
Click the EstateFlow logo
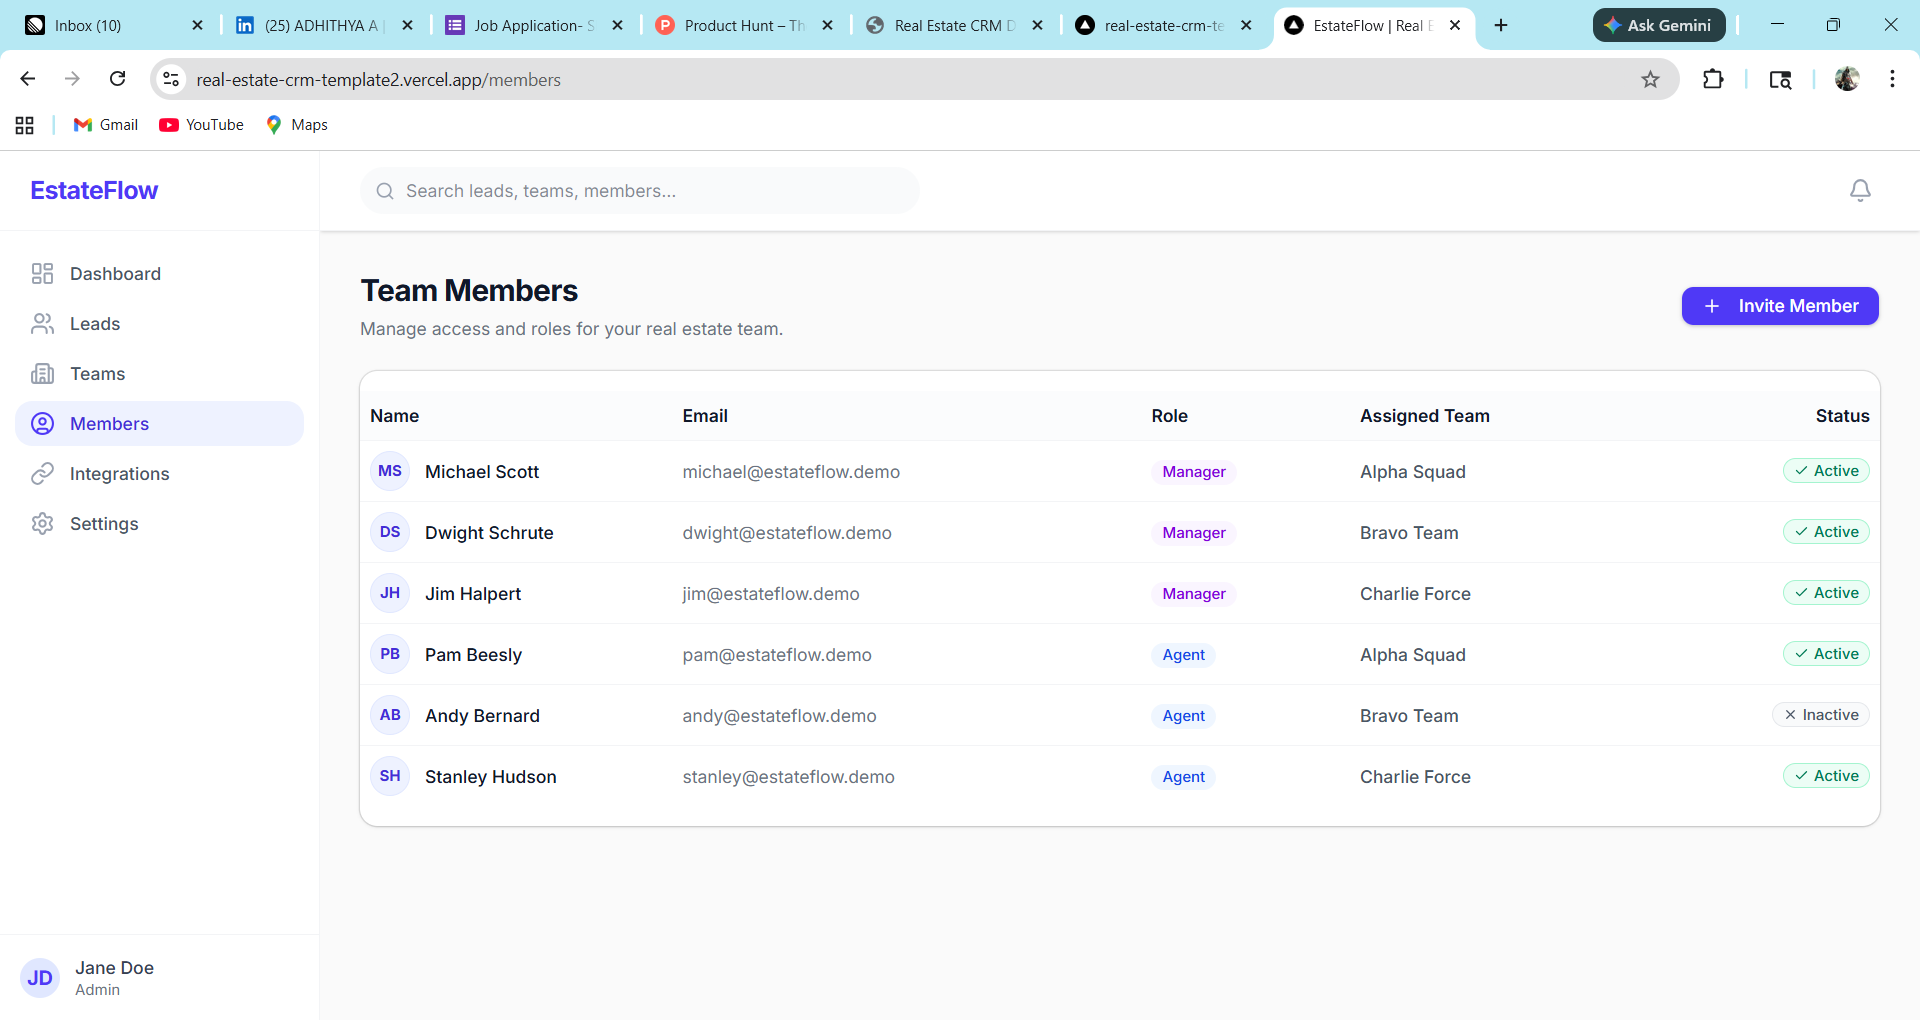93,190
